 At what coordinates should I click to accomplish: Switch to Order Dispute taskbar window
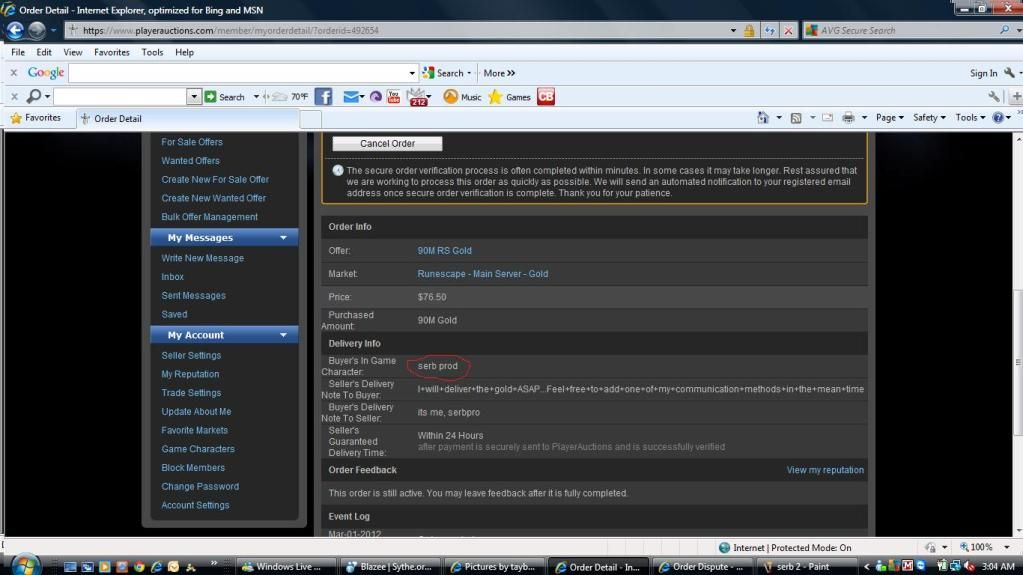pos(703,567)
